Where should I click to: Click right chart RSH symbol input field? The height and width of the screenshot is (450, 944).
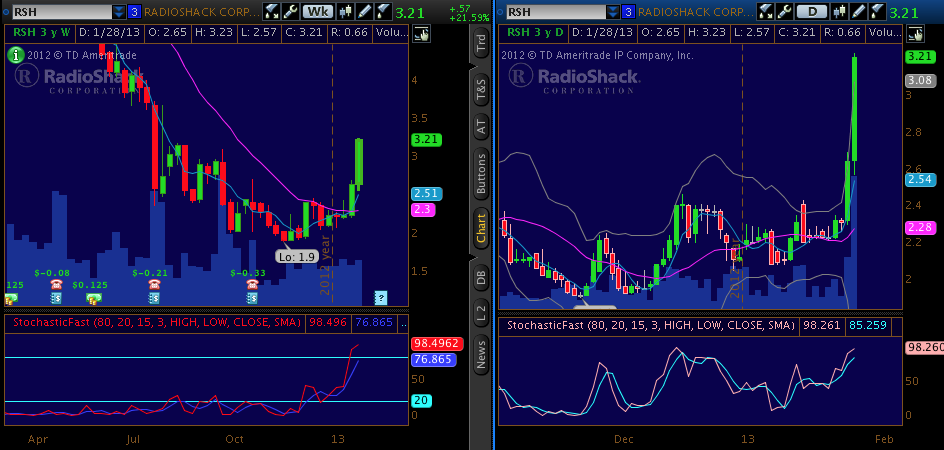point(555,11)
